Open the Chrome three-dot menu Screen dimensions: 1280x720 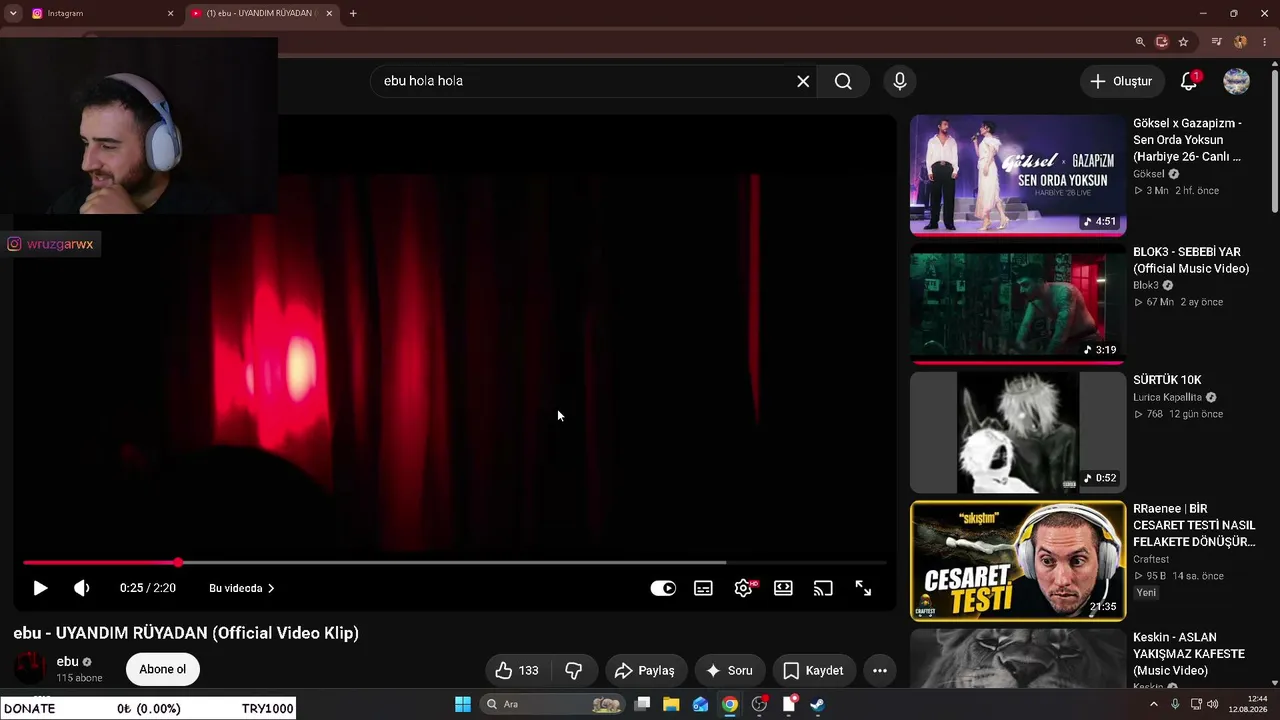(x=1265, y=42)
